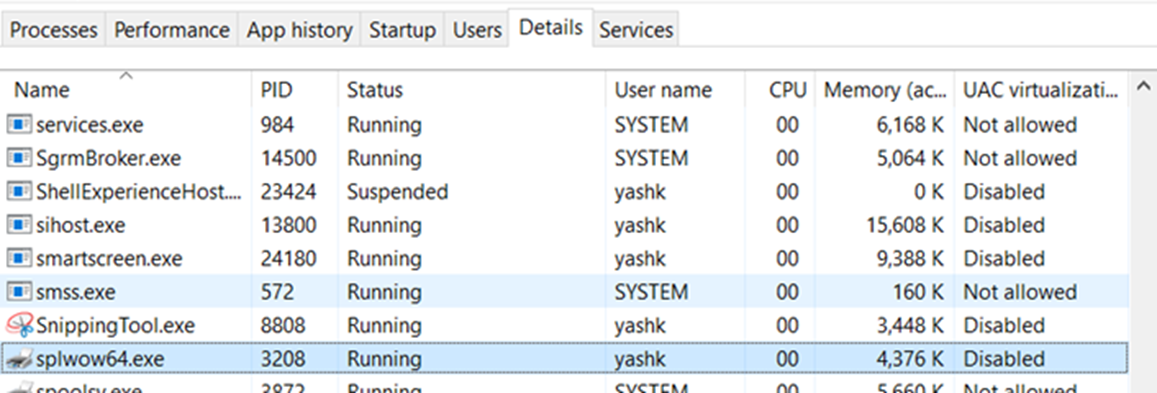
Task: Click PID 3208 cell
Action: tap(283, 359)
